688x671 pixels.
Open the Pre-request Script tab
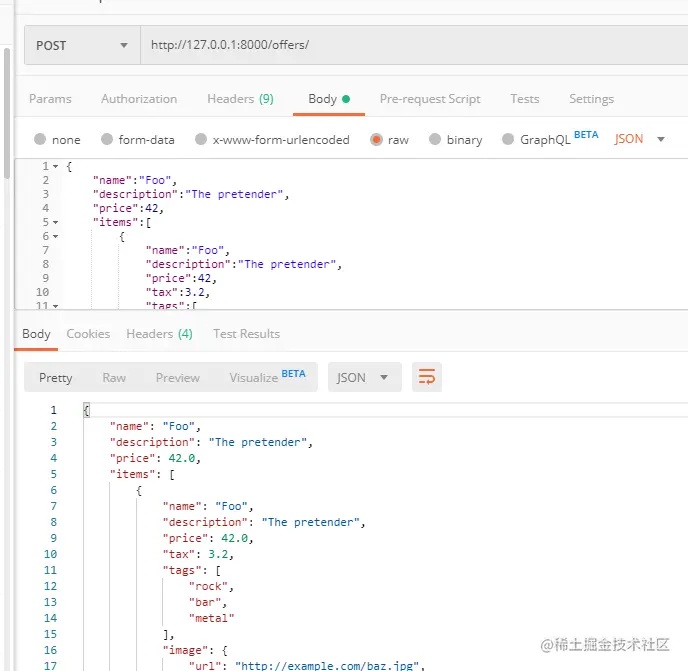pos(430,99)
